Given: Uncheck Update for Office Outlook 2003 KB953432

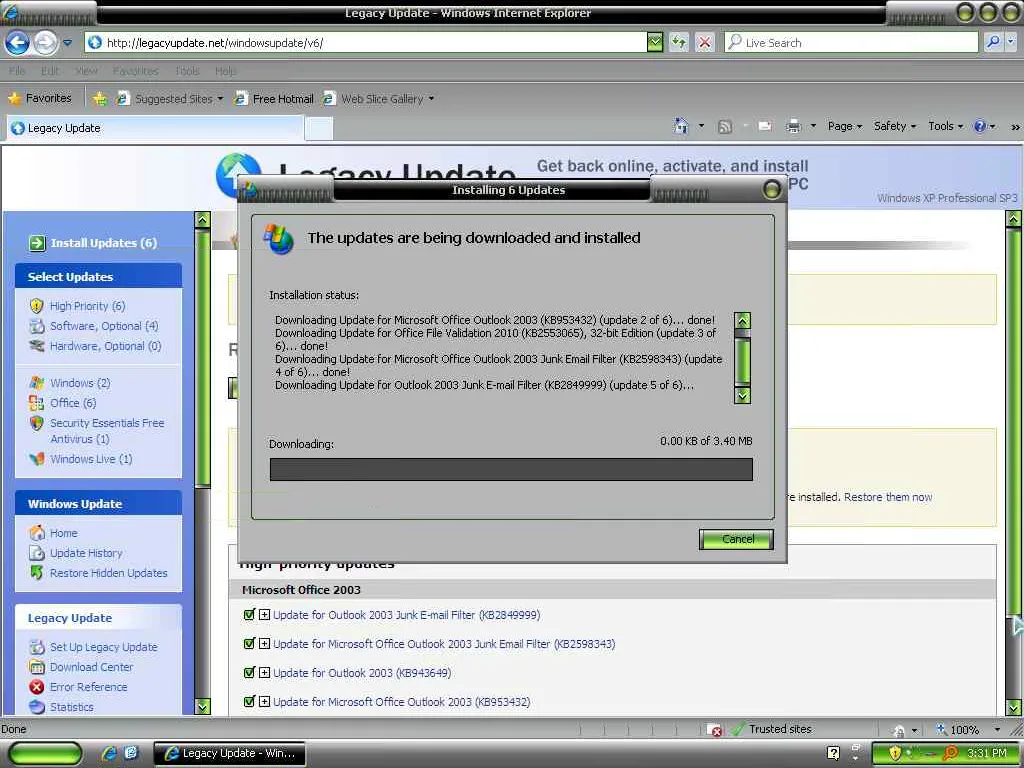Looking at the screenshot, I should (x=249, y=701).
